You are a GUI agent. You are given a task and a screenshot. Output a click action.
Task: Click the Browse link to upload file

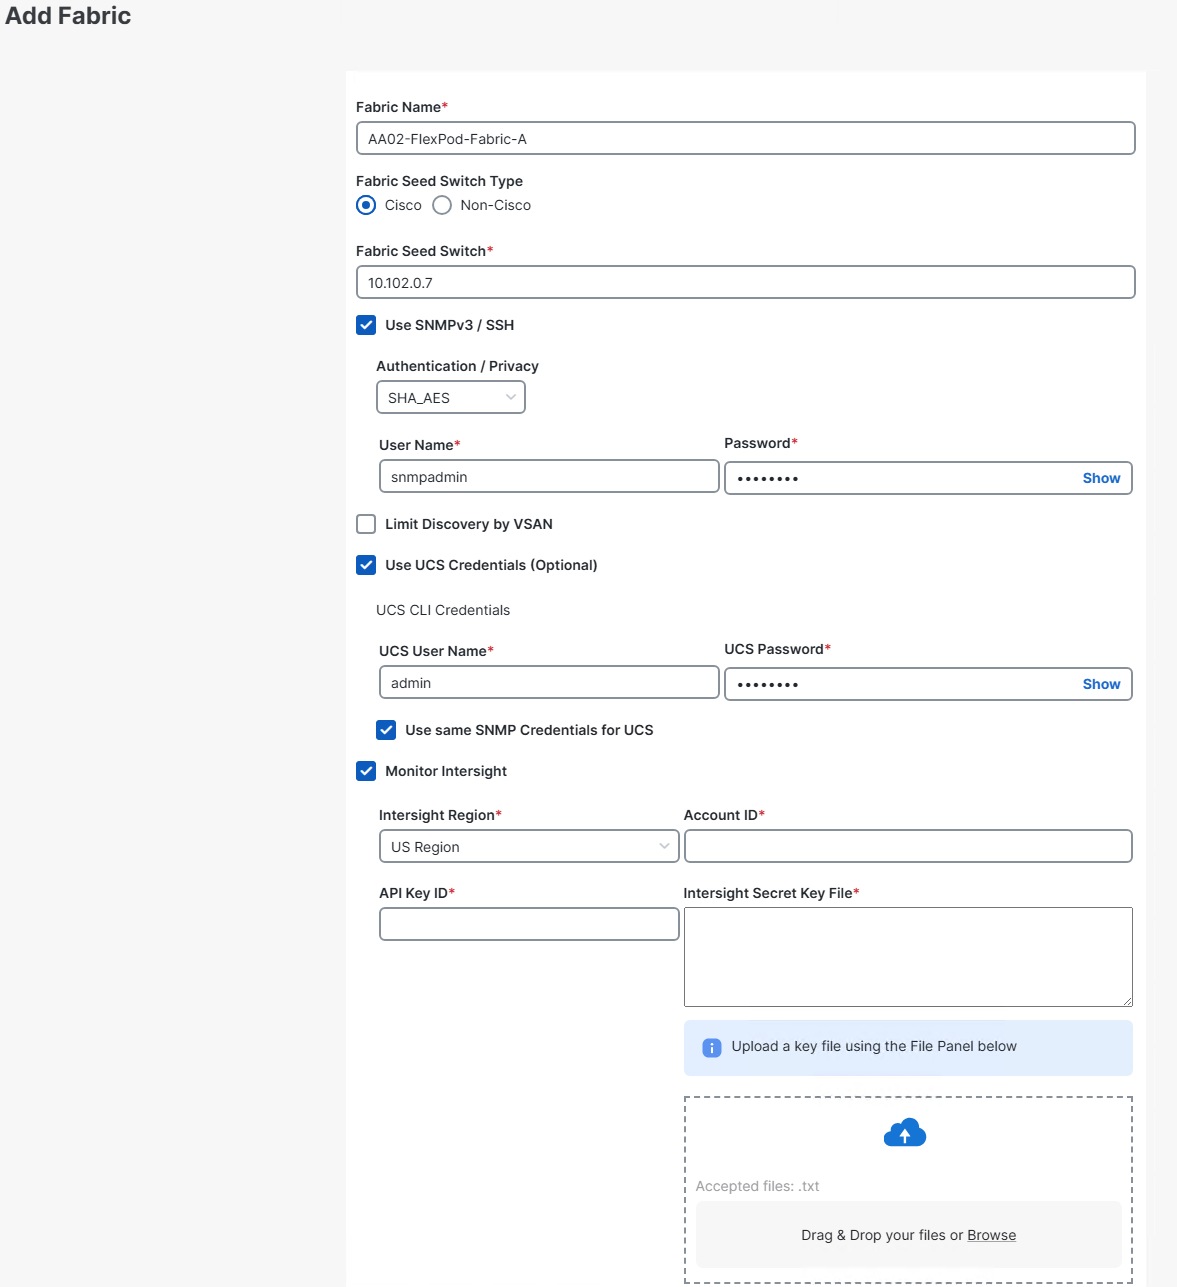[x=991, y=1235]
